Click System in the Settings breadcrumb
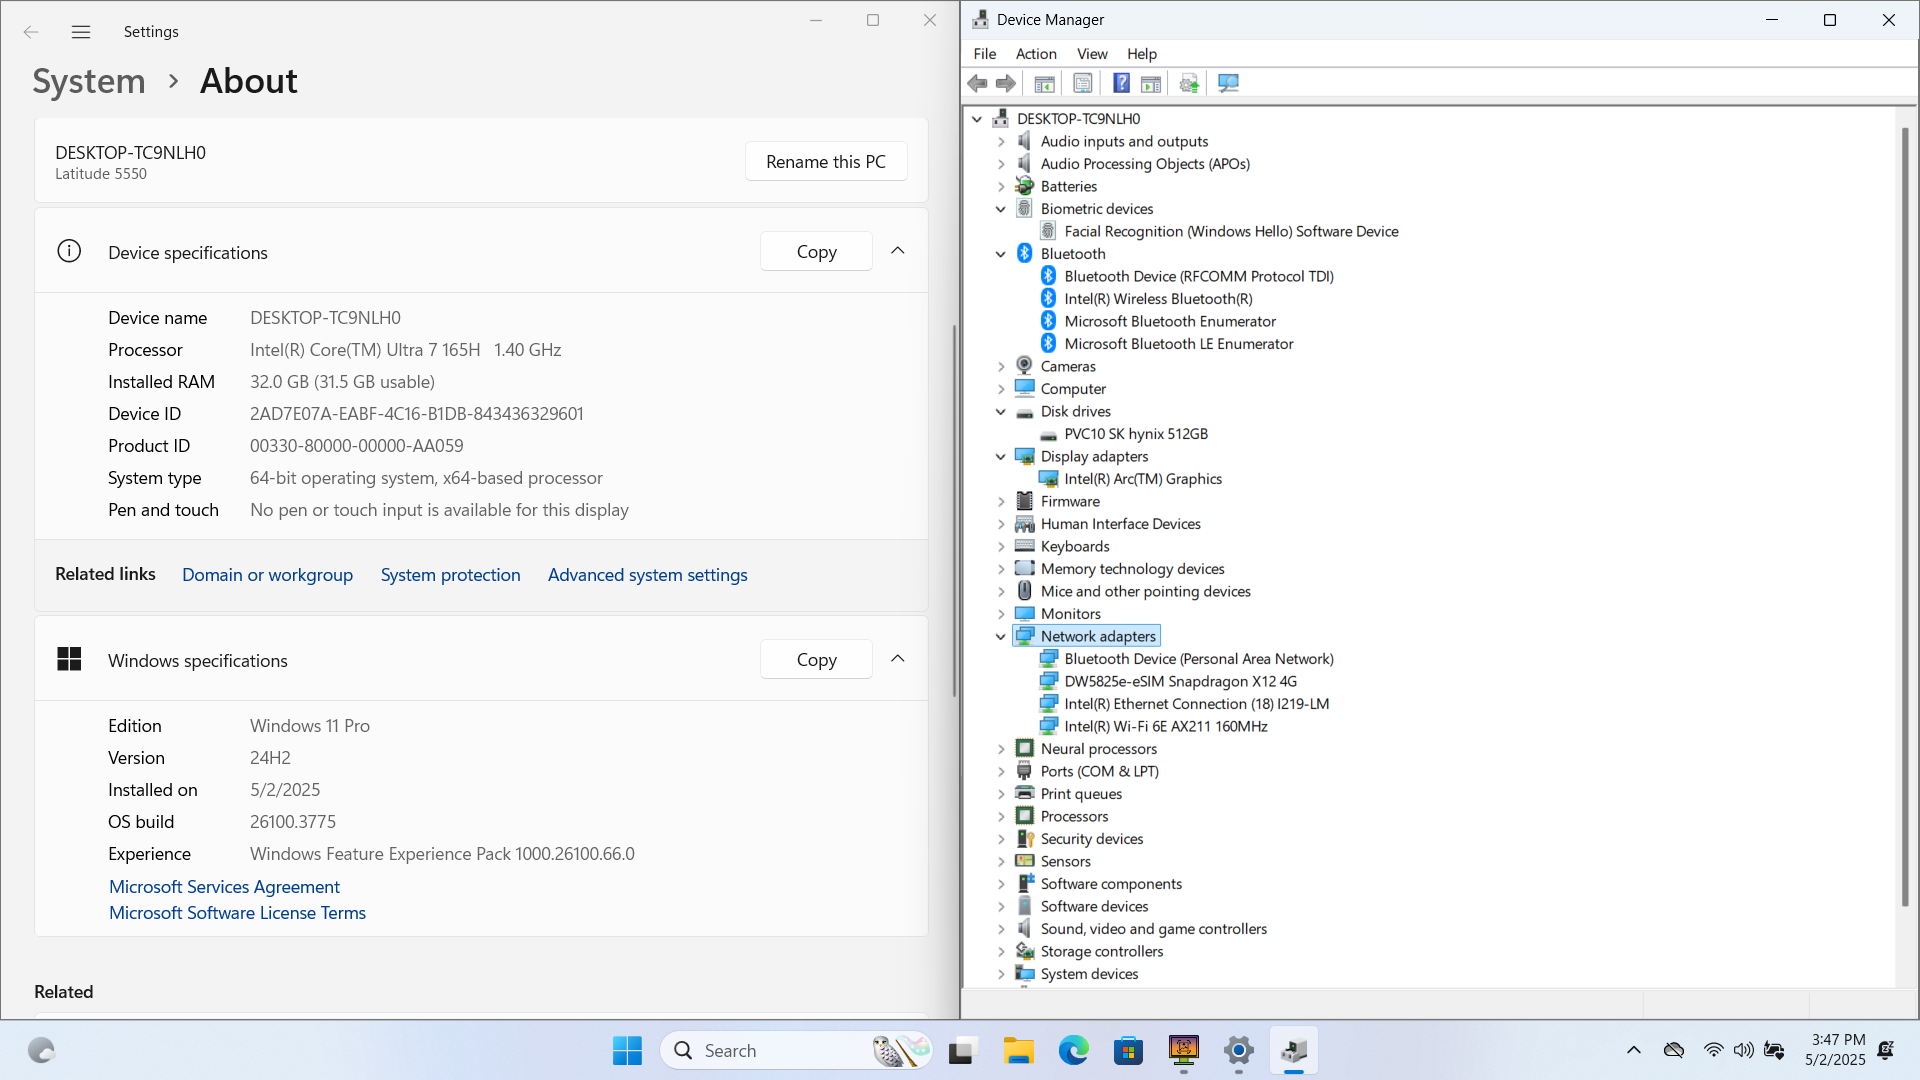The width and height of the screenshot is (1920, 1080). coord(89,81)
